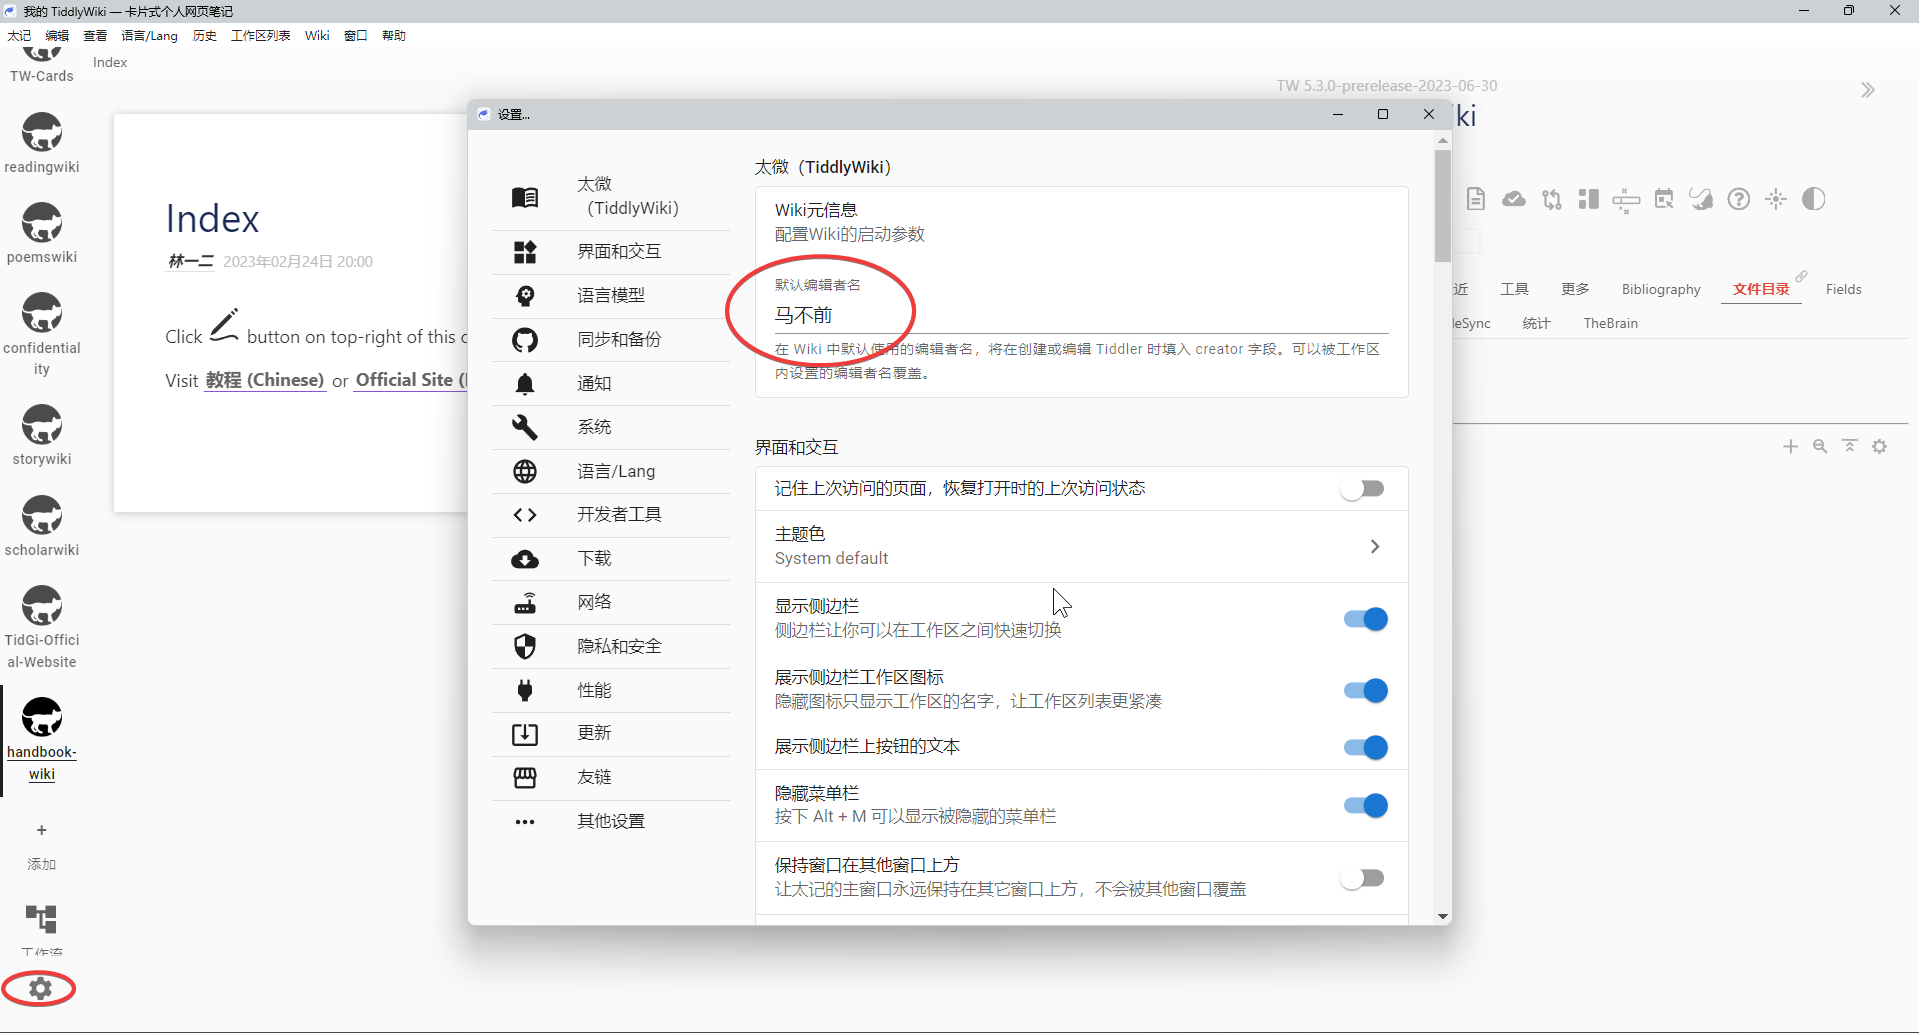Screen dimensions: 1919x1033
Task: Expand the 主题色 System default option
Action: tap(1081, 546)
